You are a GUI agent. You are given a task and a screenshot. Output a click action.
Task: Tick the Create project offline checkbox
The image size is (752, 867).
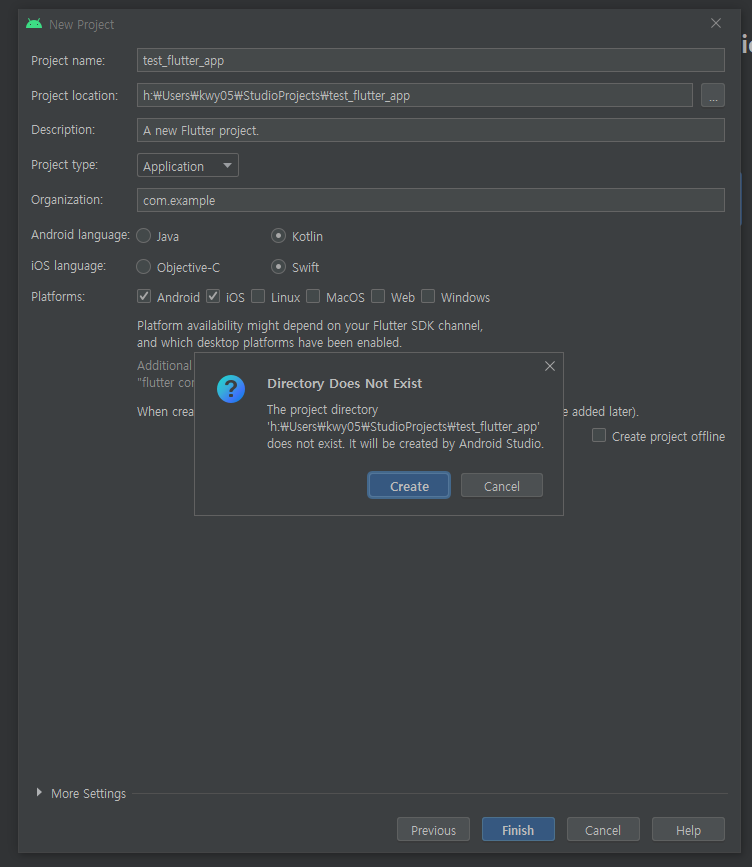[599, 435]
